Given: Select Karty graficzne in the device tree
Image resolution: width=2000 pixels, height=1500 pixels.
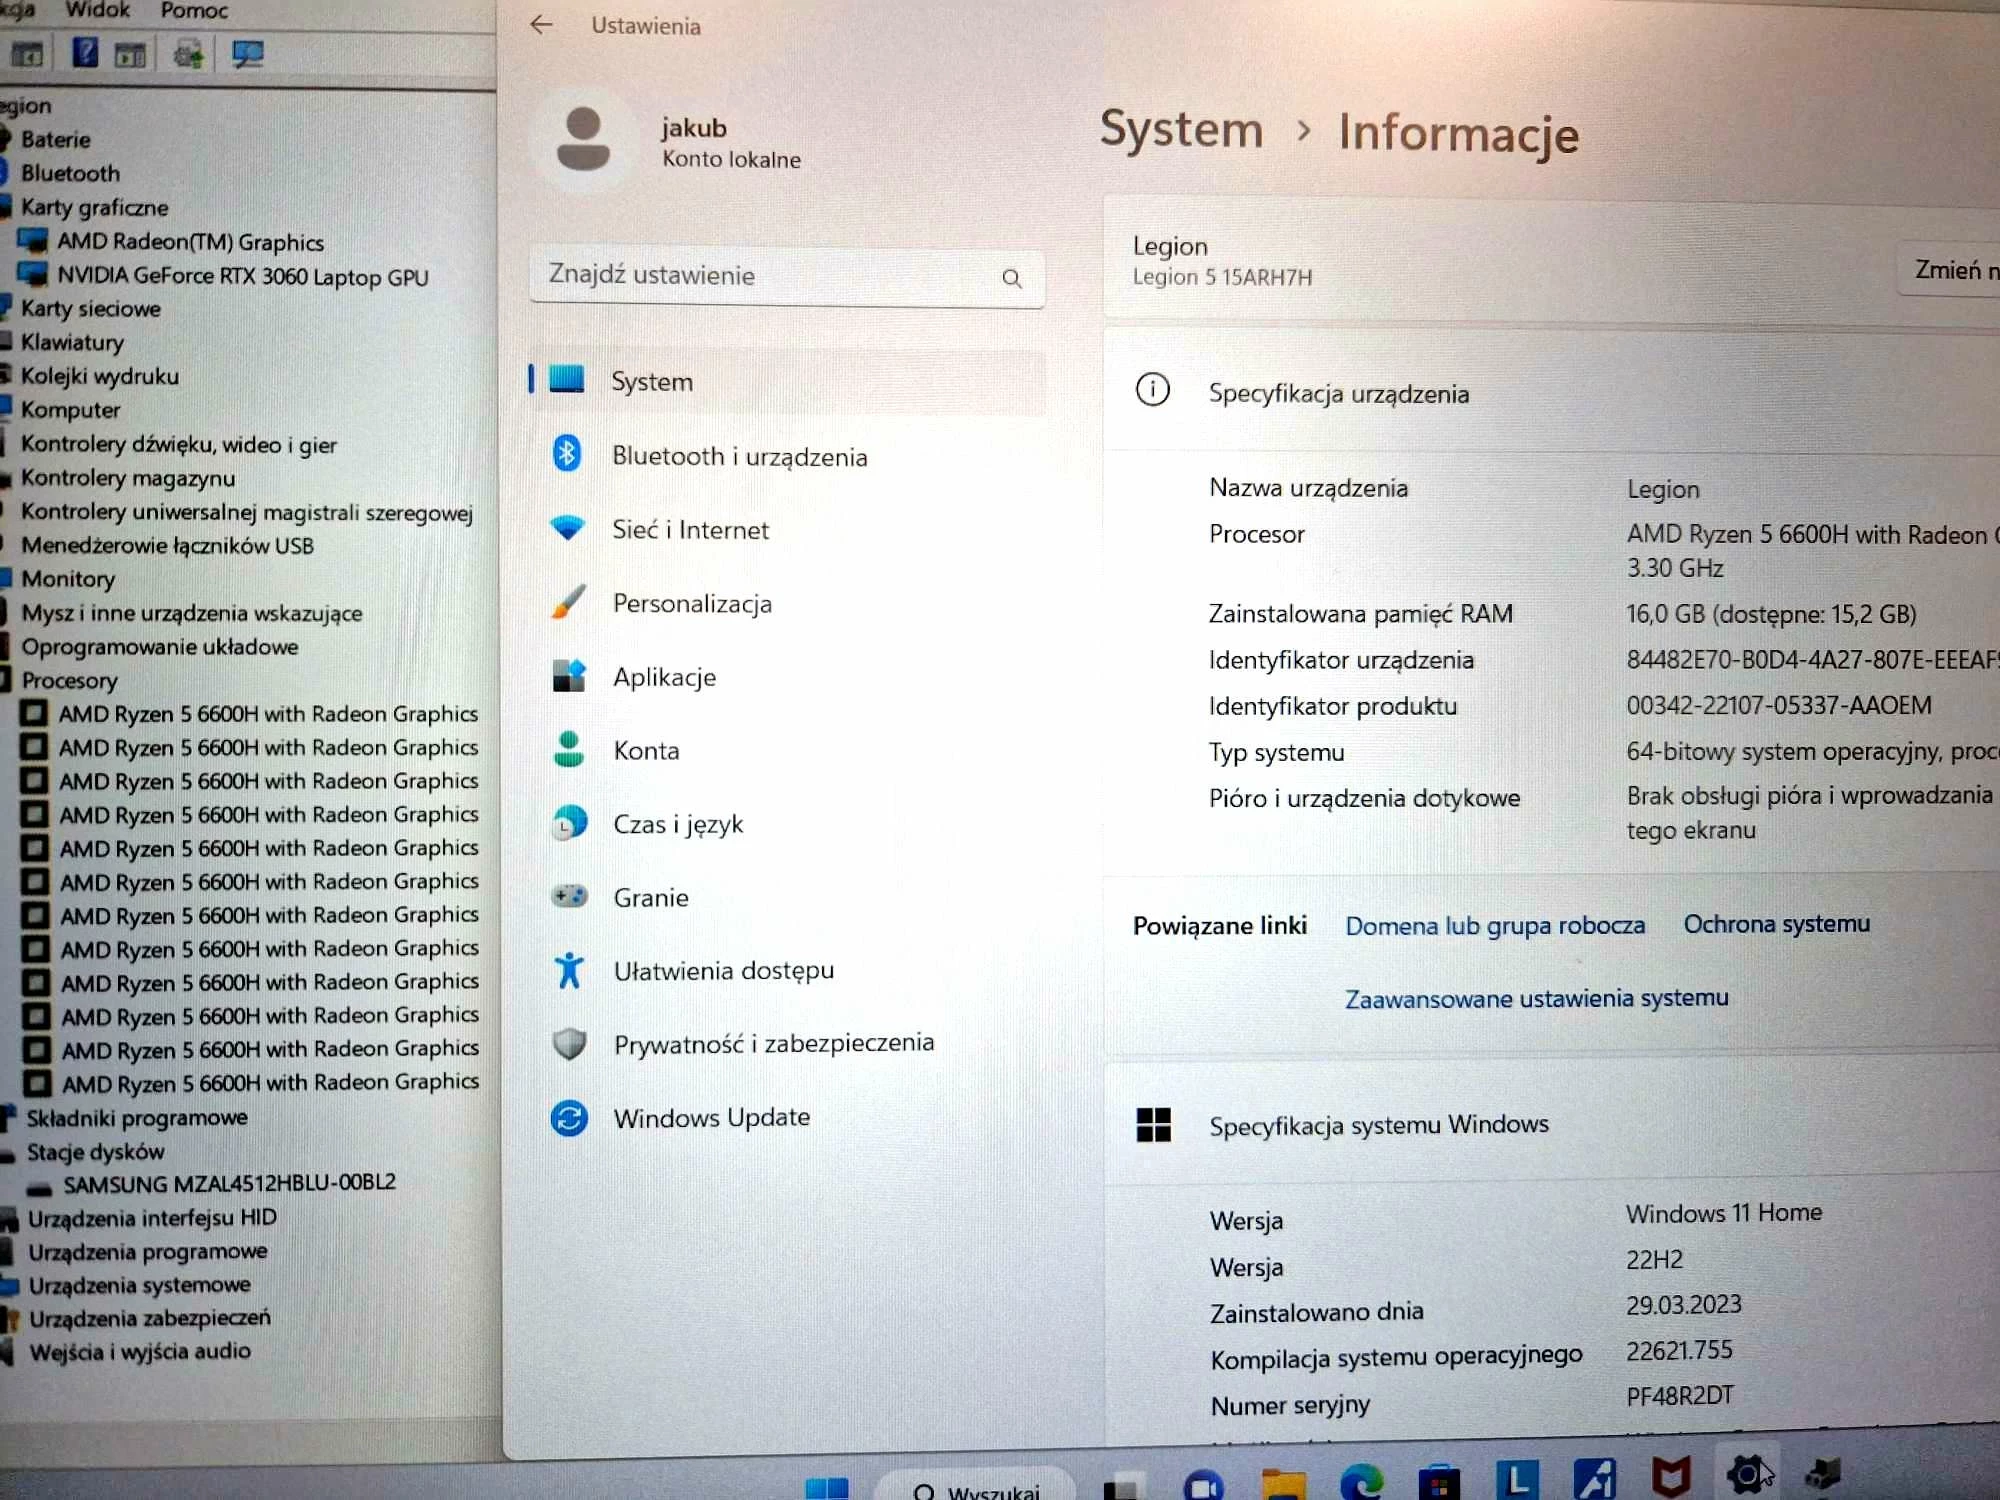Looking at the screenshot, I should (x=95, y=208).
